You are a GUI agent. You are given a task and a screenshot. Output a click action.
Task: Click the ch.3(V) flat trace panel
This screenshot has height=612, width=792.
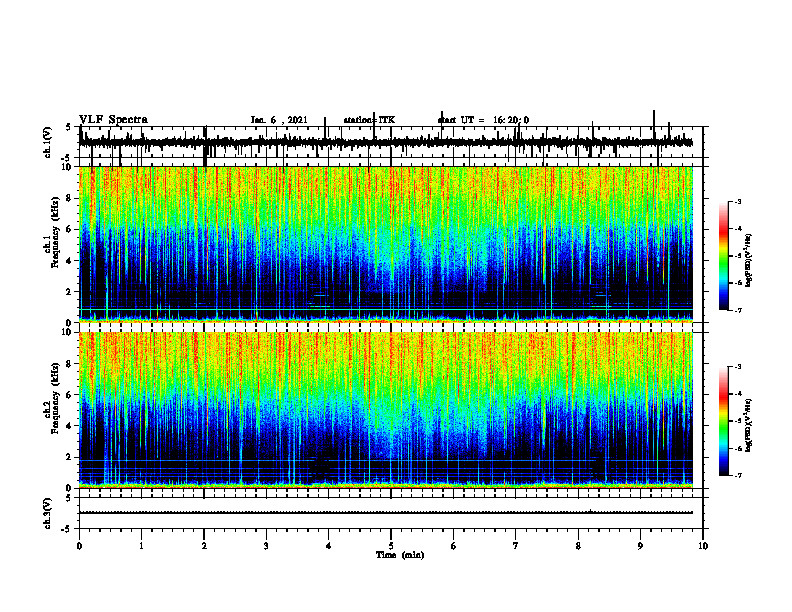(x=390, y=513)
